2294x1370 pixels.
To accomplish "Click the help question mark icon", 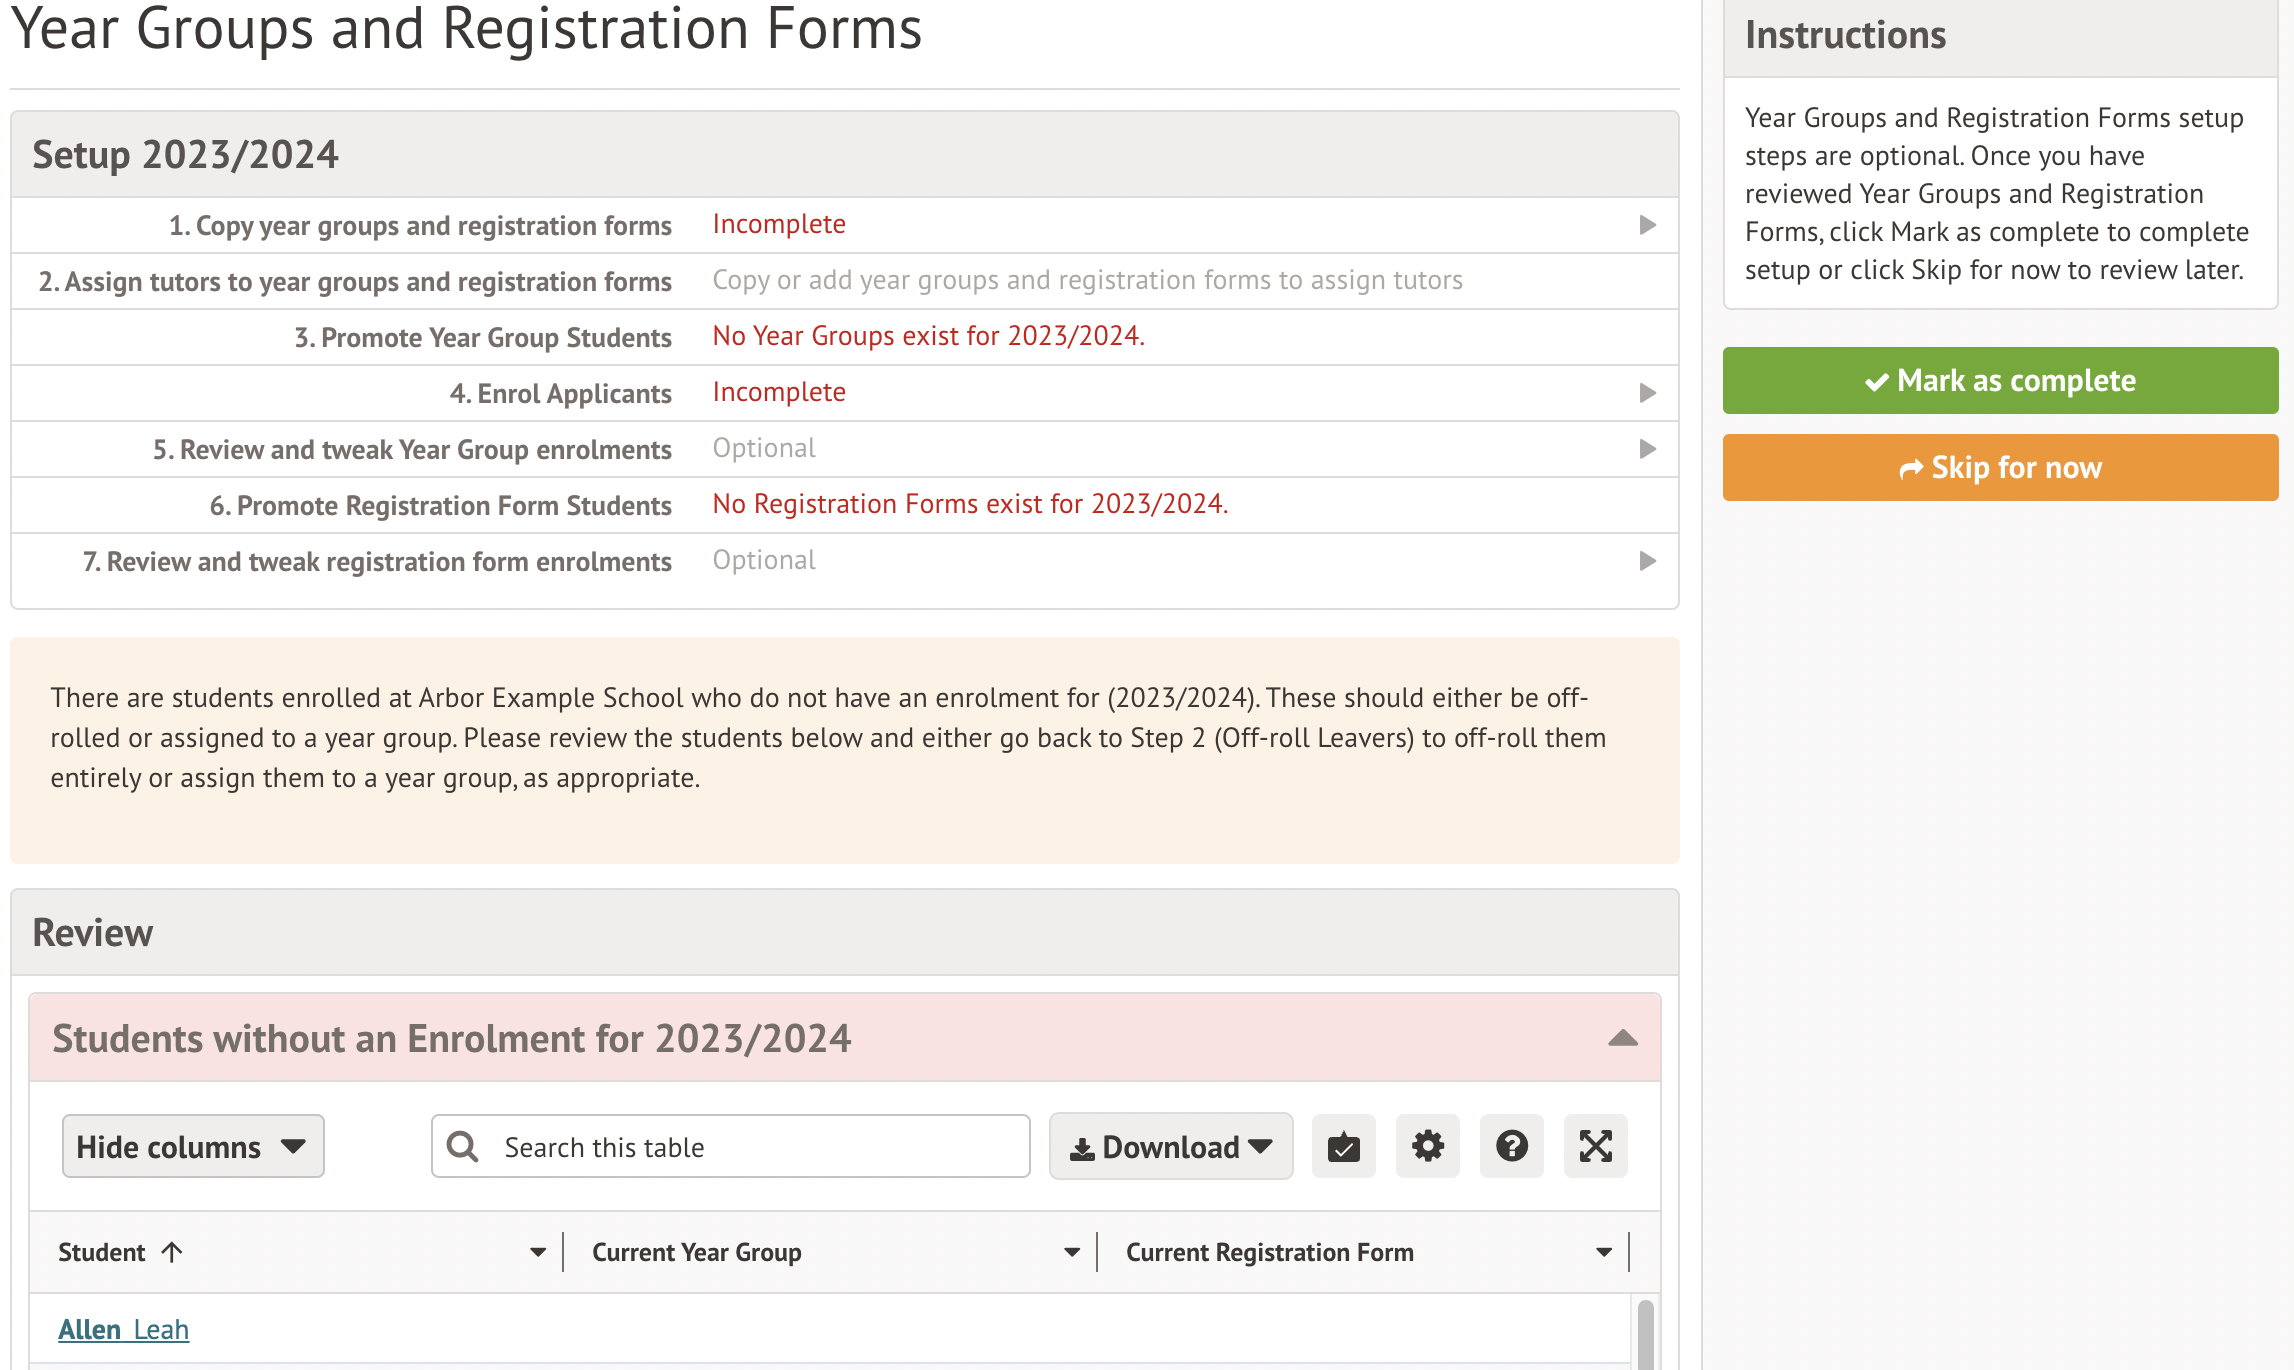I will pos(1511,1146).
